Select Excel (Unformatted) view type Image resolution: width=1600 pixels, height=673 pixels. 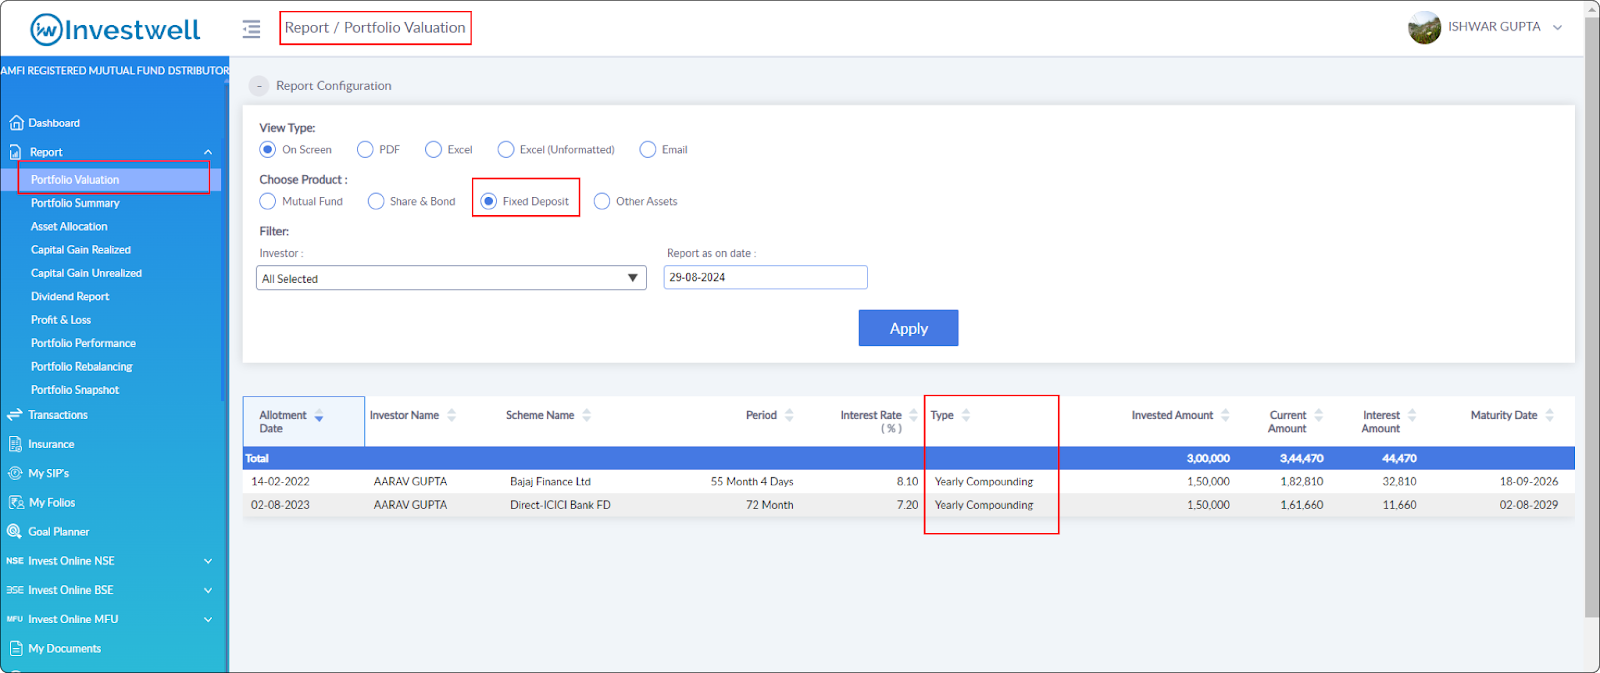point(506,149)
